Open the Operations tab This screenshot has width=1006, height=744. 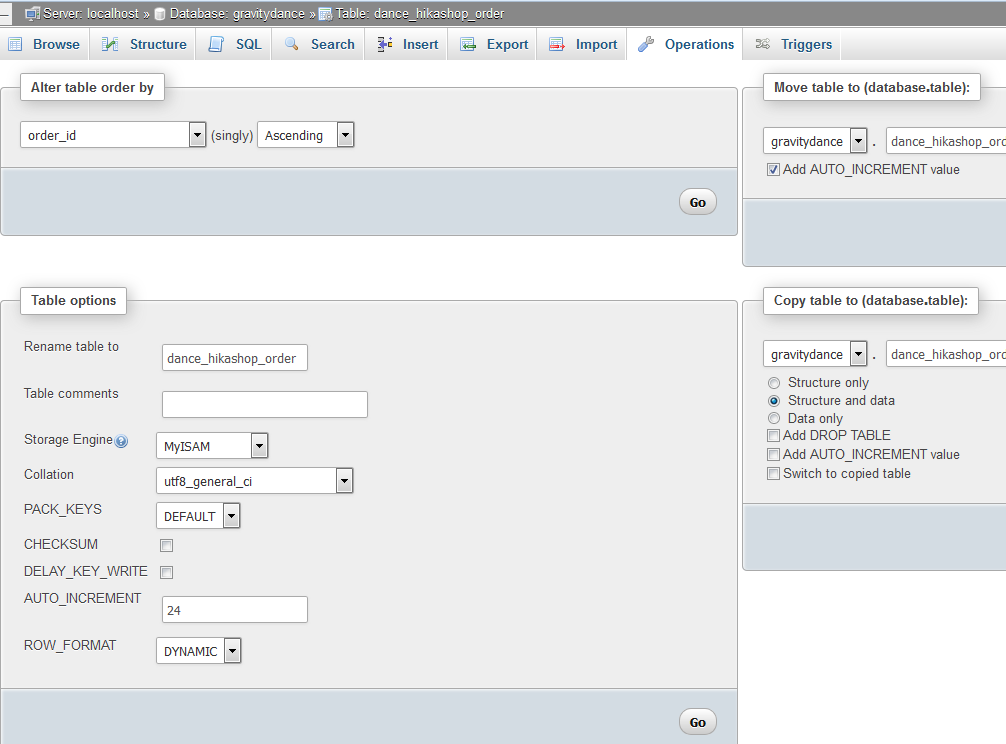686,44
